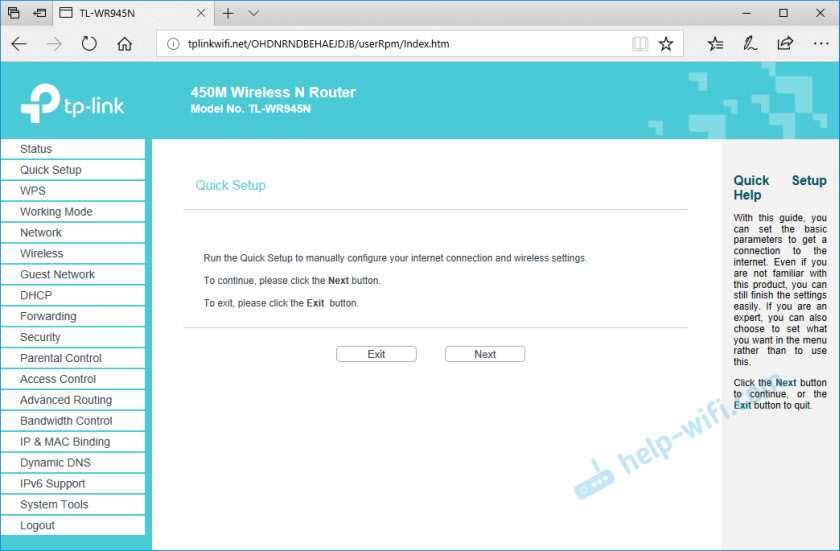
Task: Set these tabs aside icon
Action: coord(39,13)
